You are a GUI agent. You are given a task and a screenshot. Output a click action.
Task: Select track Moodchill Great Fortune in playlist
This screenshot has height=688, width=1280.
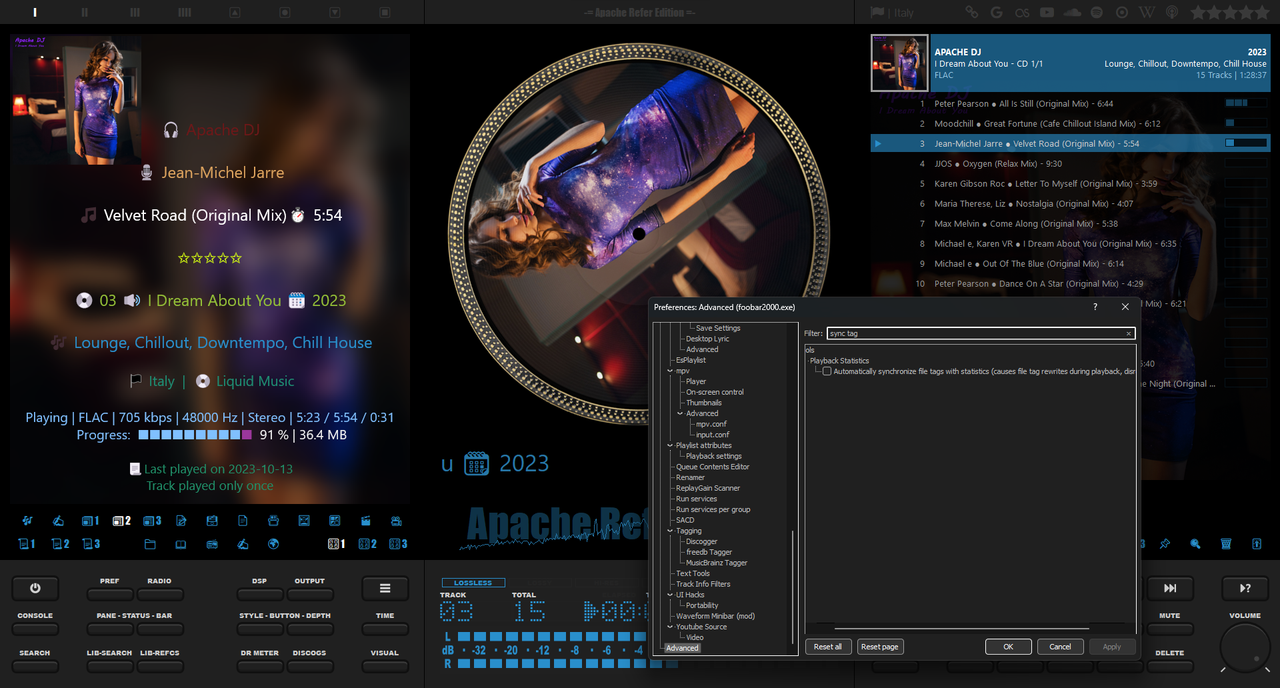[1070, 124]
